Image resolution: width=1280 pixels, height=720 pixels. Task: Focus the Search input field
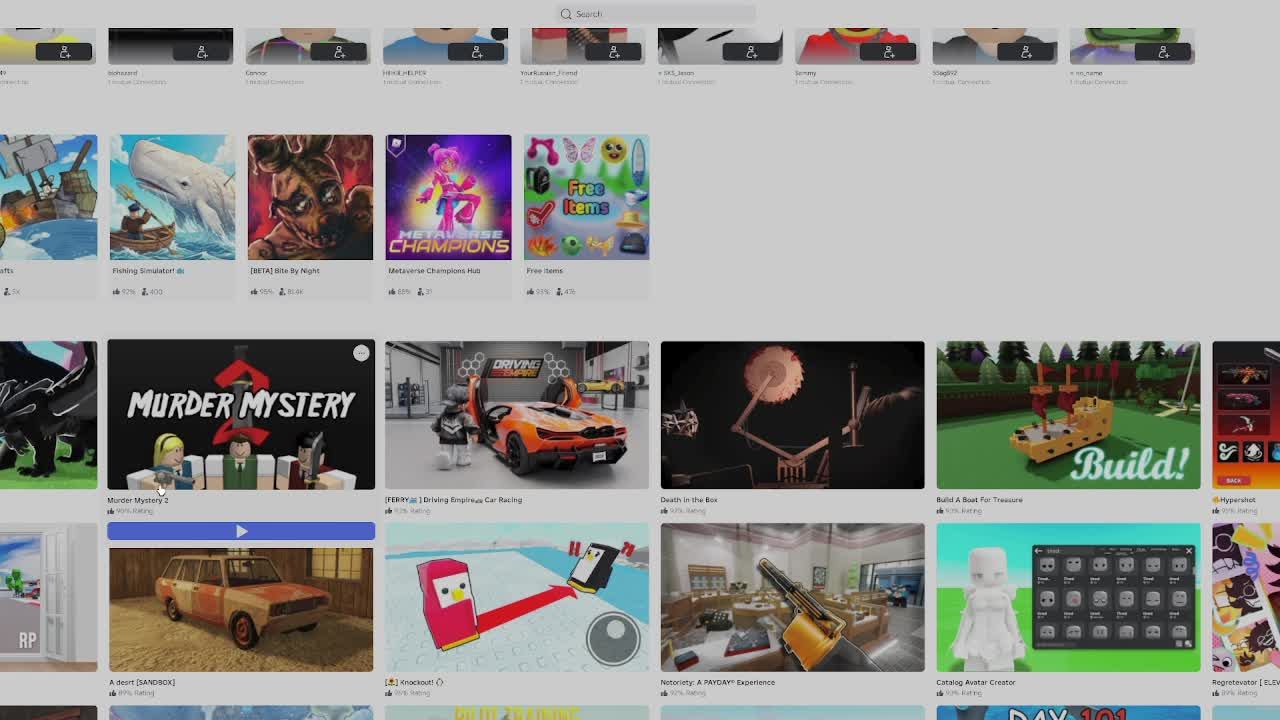tap(656, 14)
